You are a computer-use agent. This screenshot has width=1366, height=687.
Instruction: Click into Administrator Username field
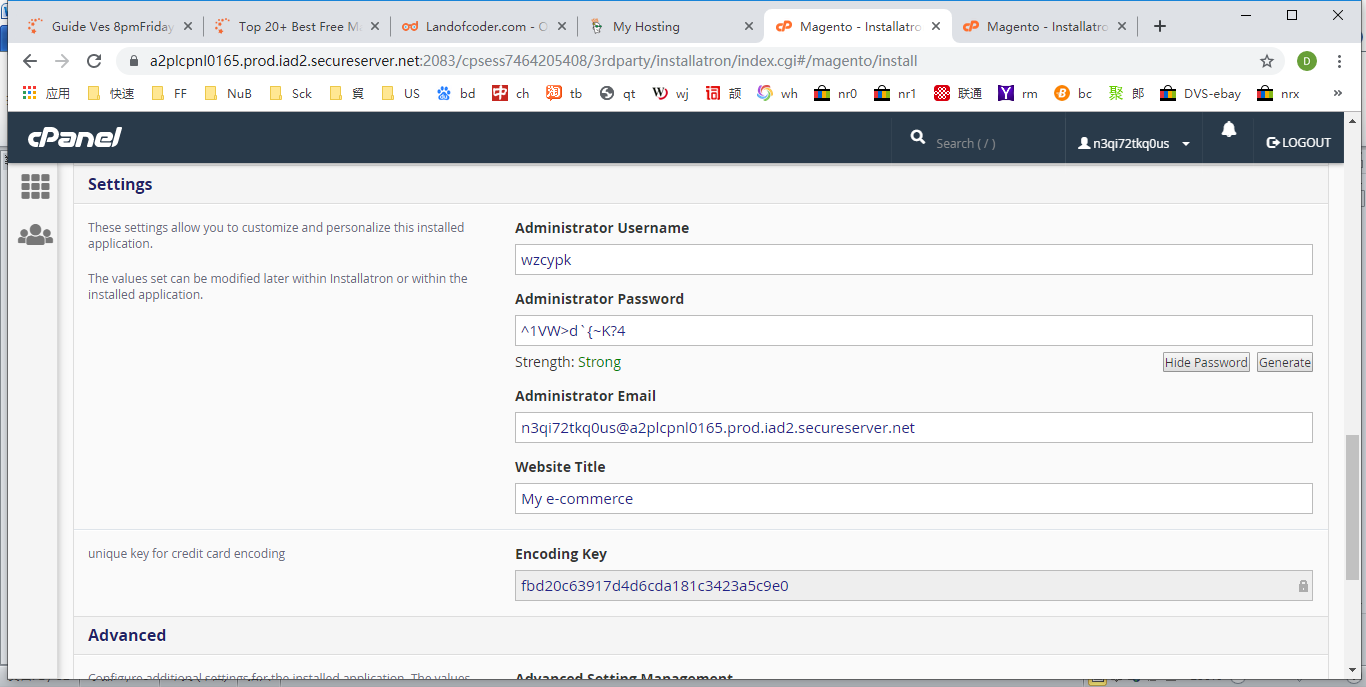914,259
